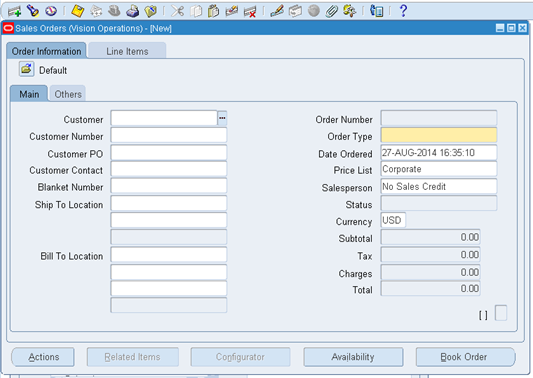Click the Tax value 0.00

pos(430,255)
